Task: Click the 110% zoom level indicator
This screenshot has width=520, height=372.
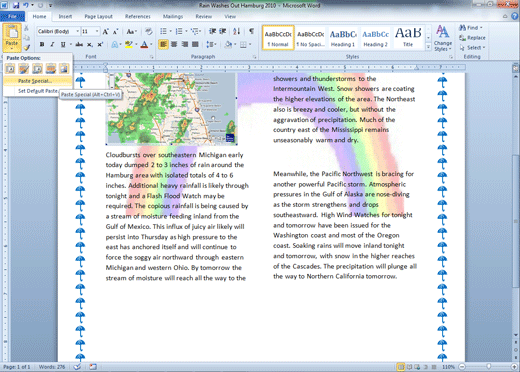Action: click(x=448, y=367)
